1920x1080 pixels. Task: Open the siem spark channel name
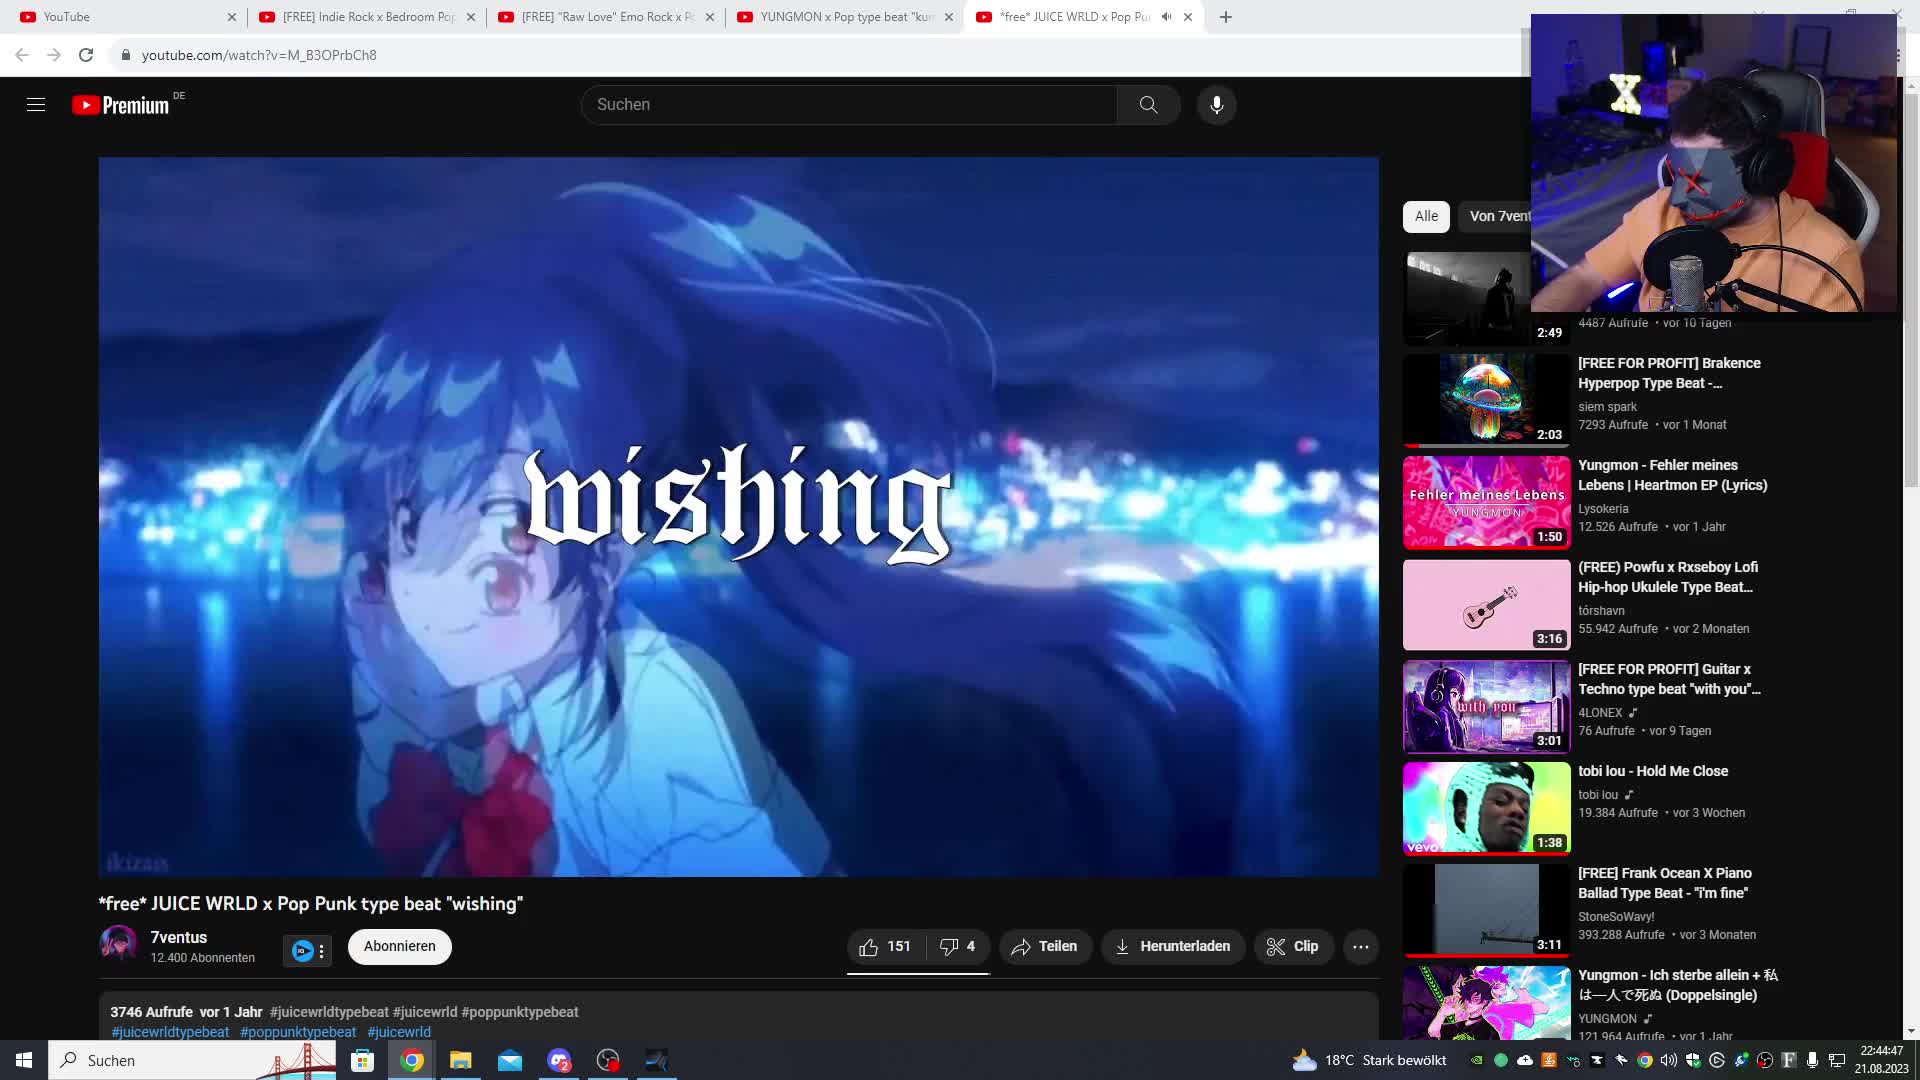[1607, 407]
